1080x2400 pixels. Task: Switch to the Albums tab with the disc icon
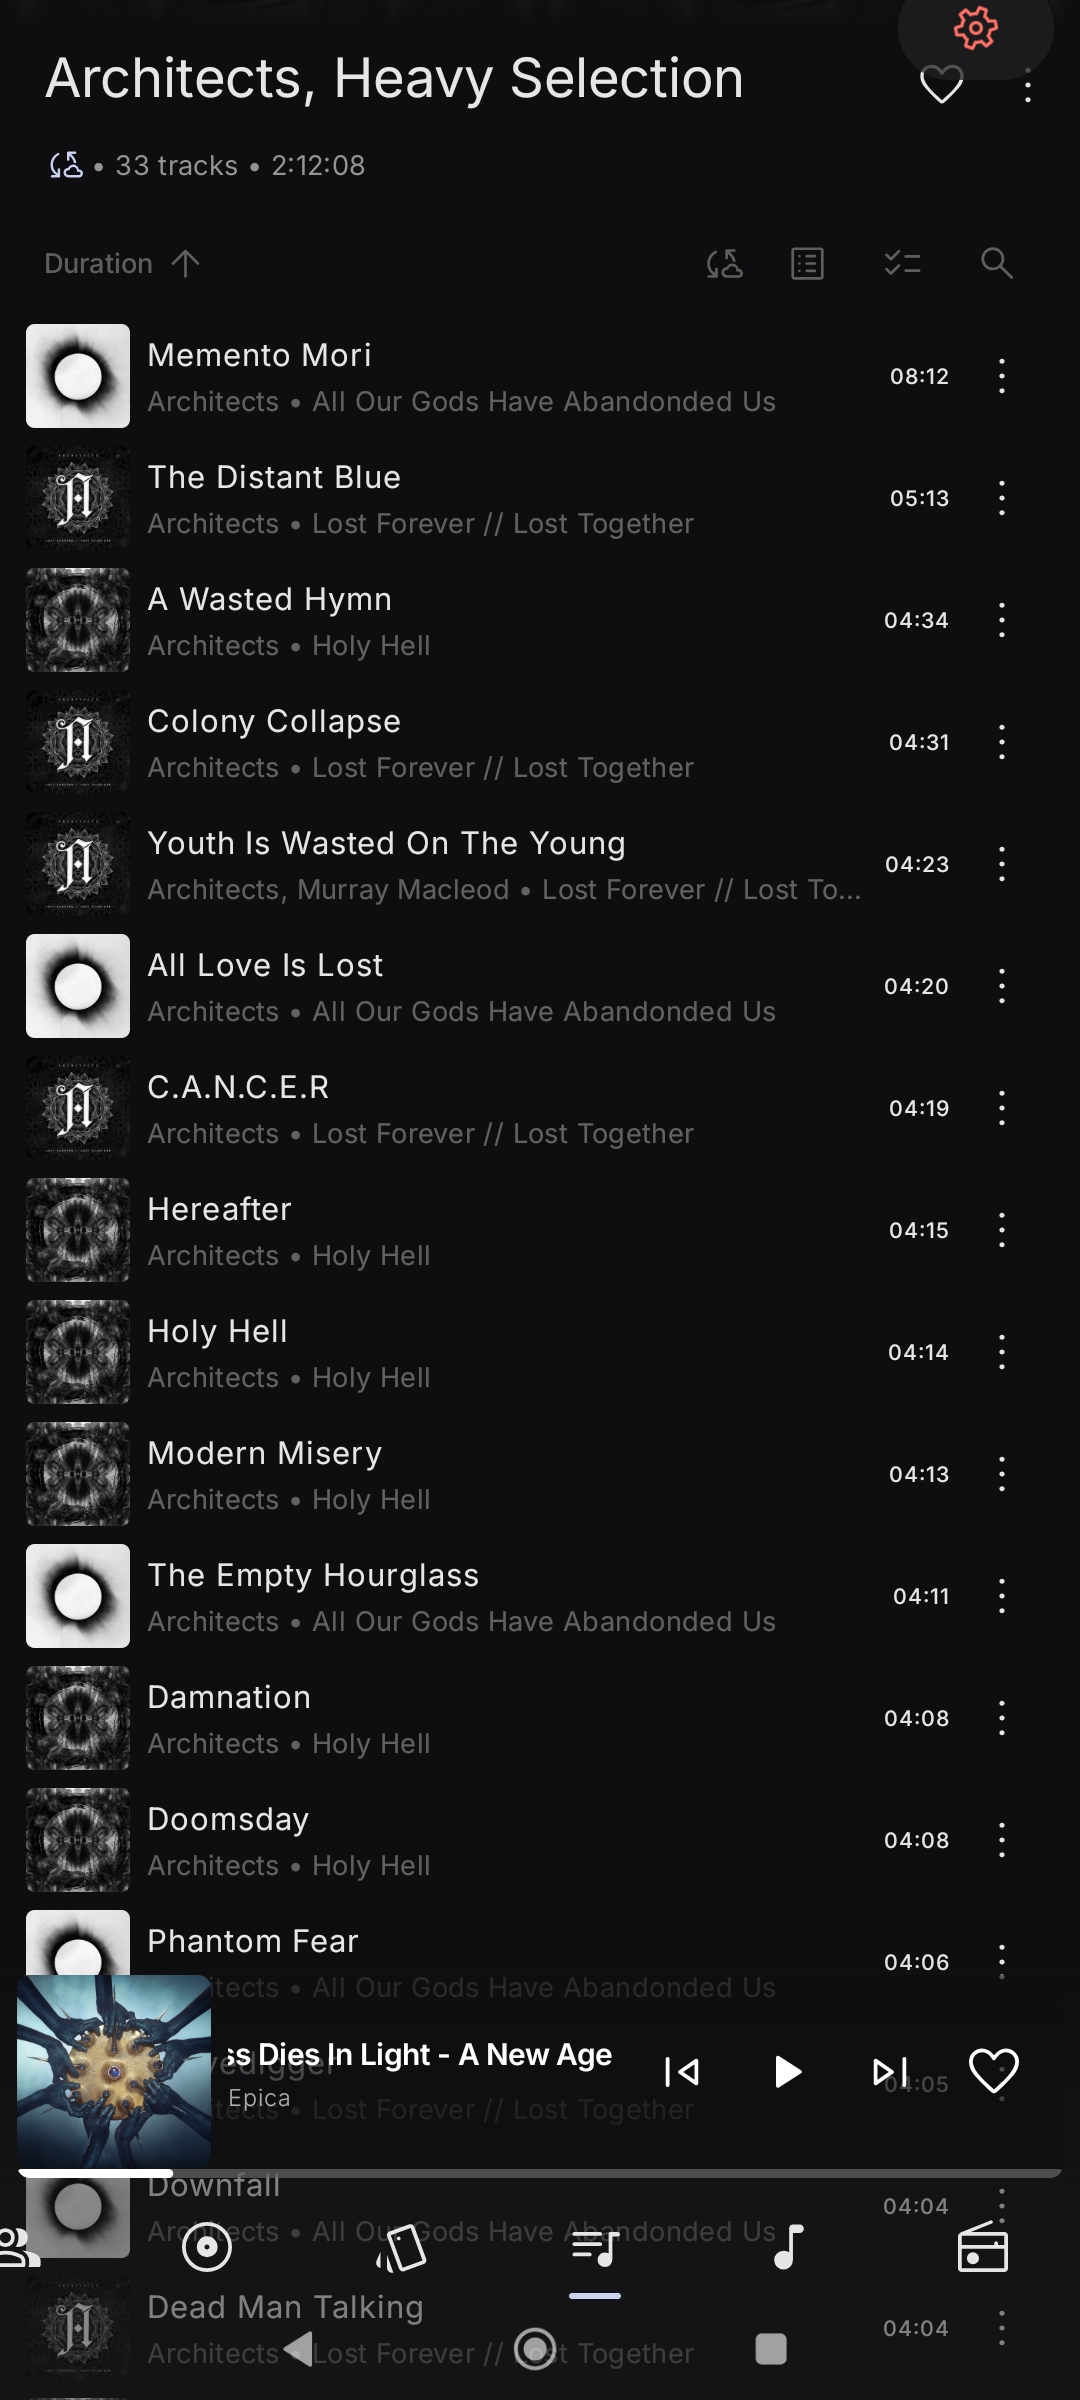(x=207, y=2248)
